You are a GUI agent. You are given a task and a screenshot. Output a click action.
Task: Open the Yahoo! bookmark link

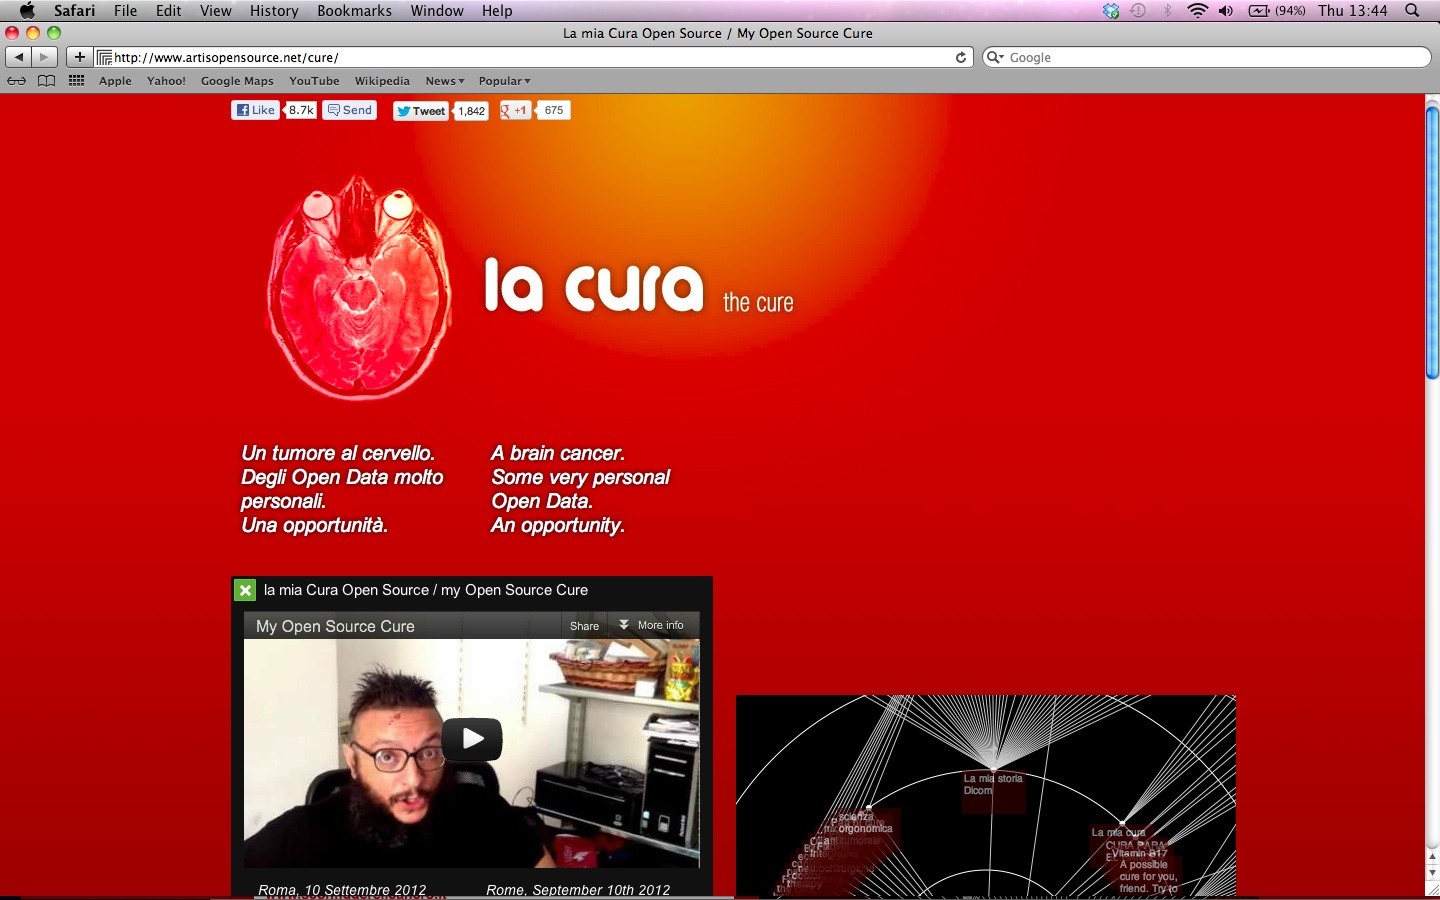click(167, 81)
